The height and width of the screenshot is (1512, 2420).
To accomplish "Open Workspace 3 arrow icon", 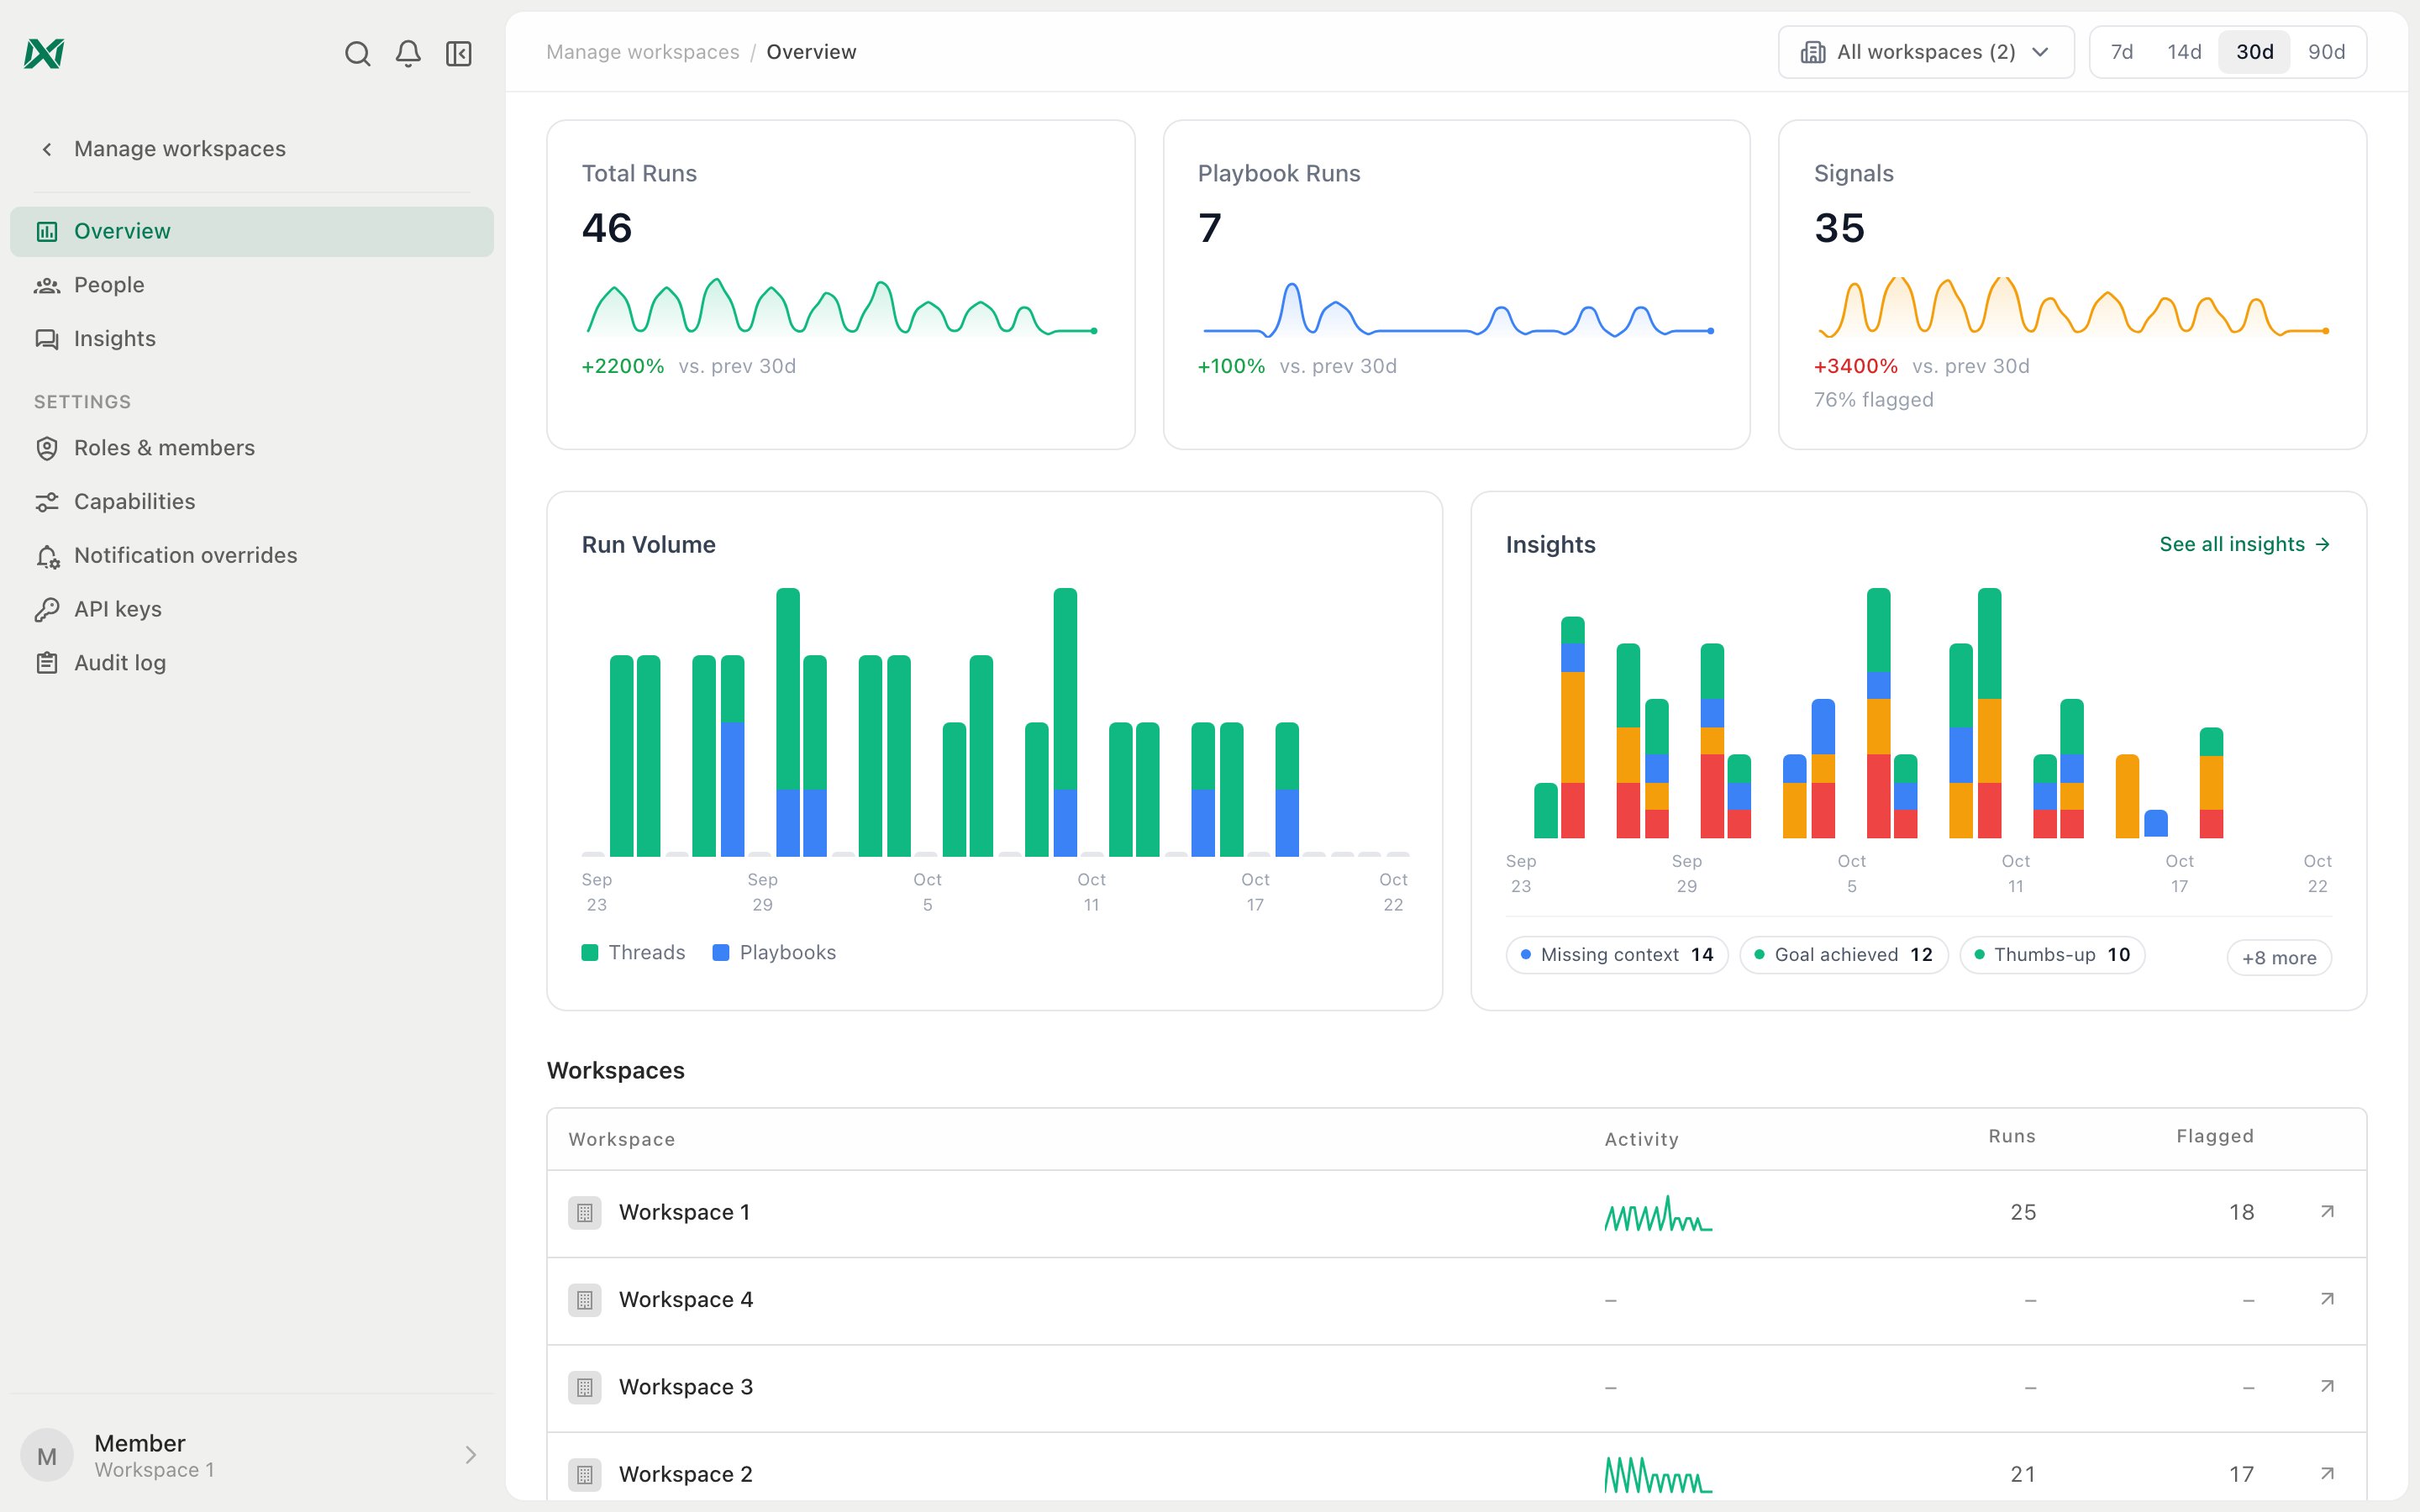I will click(2327, 1386).
